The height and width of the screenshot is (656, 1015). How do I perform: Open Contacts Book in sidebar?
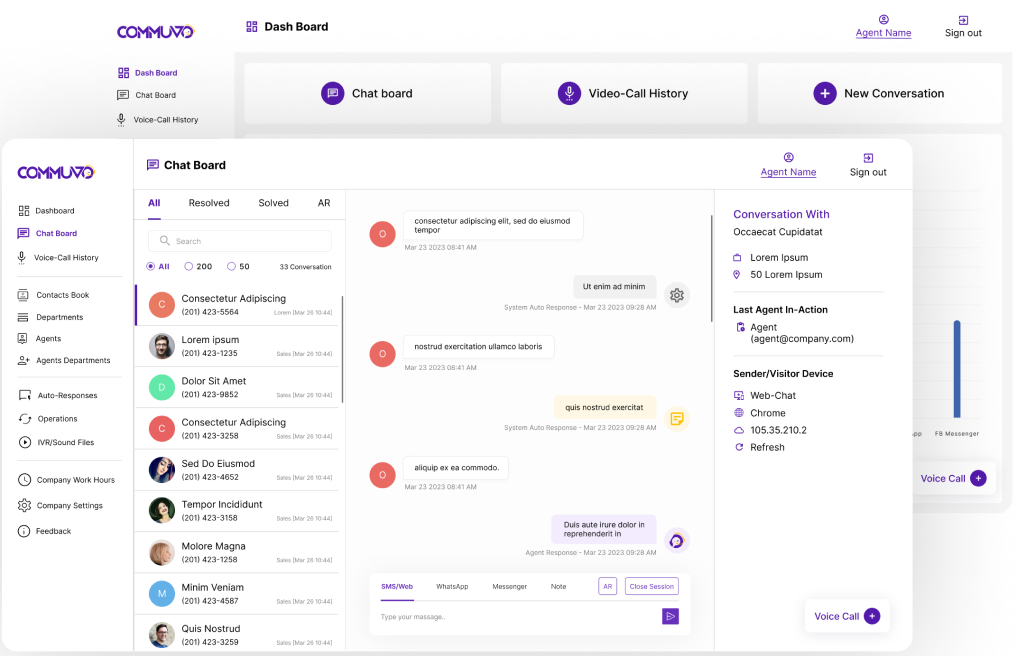click(62, 295)
